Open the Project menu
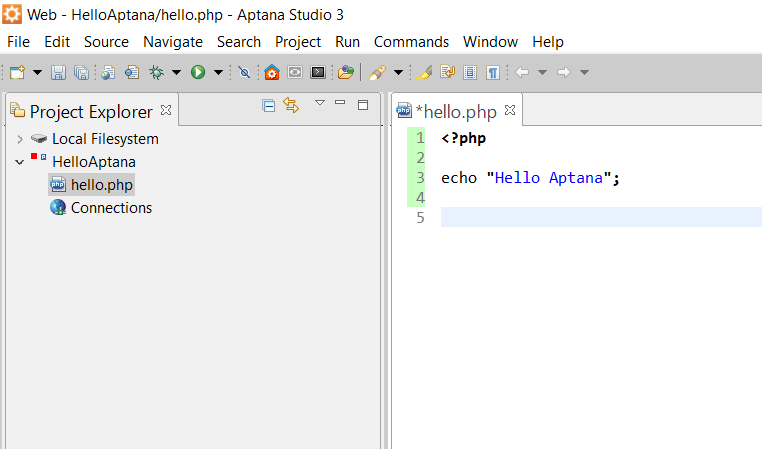The image size is (762, 449). click(x=298, y=42)
